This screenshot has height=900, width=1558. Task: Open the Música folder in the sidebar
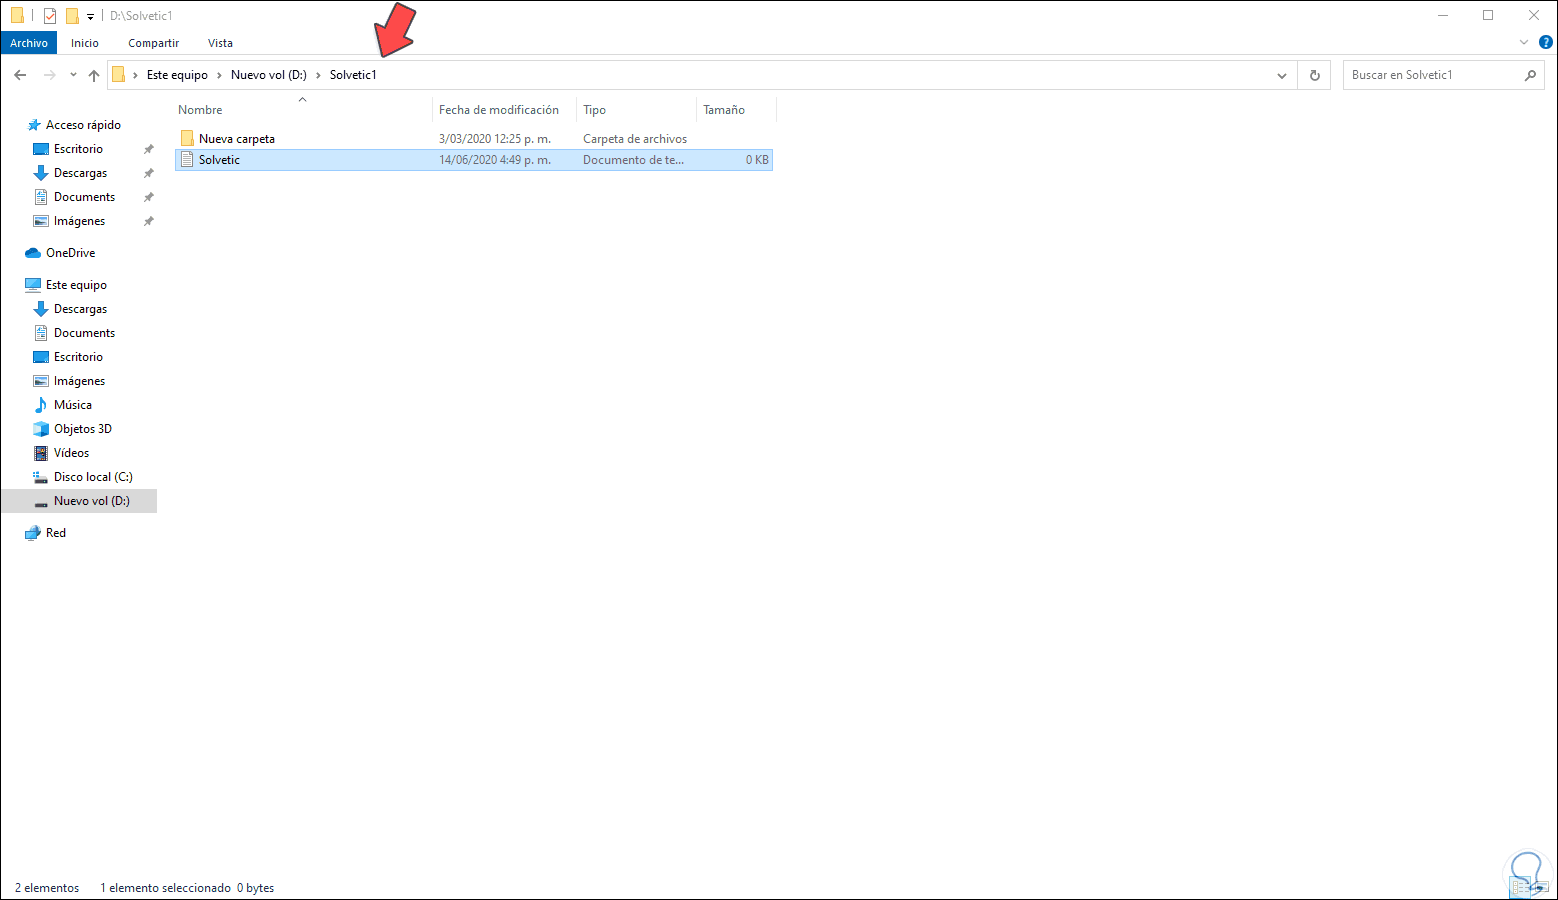coord(72,404)
